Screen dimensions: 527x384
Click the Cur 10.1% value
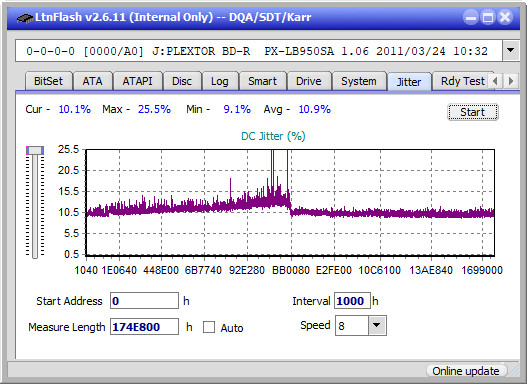[x=75, y=109]
